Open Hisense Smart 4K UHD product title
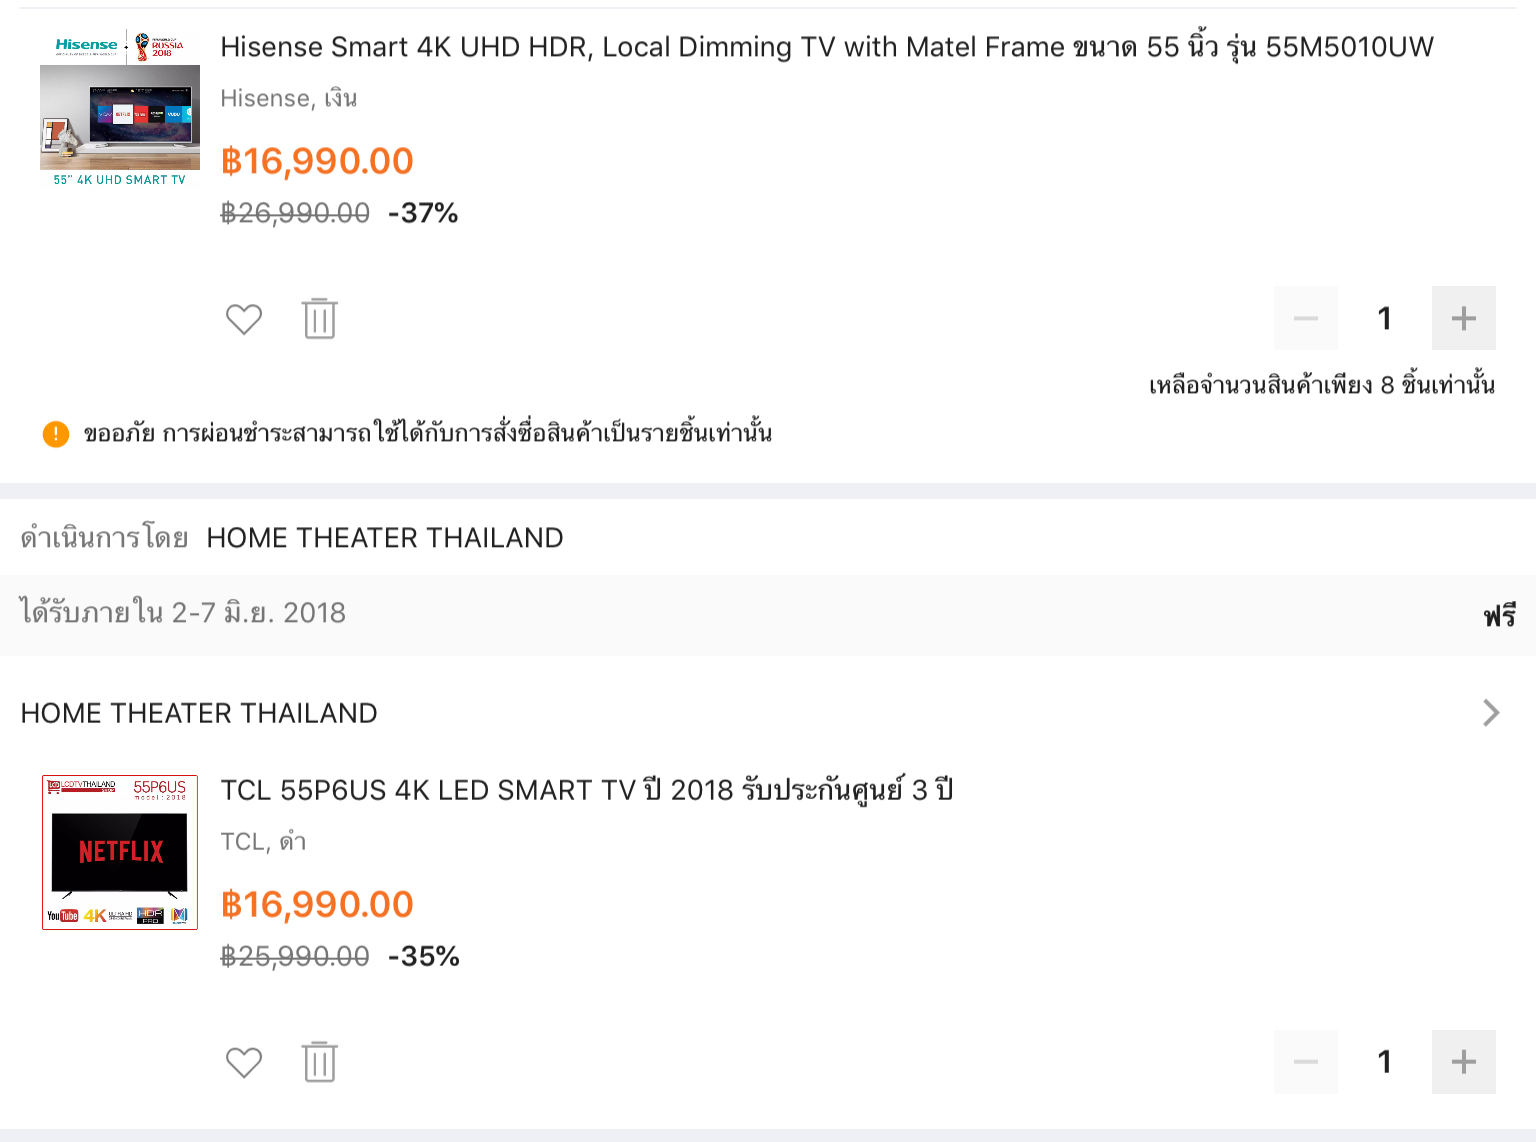The image size is (1536, 1142). [826, 47]
